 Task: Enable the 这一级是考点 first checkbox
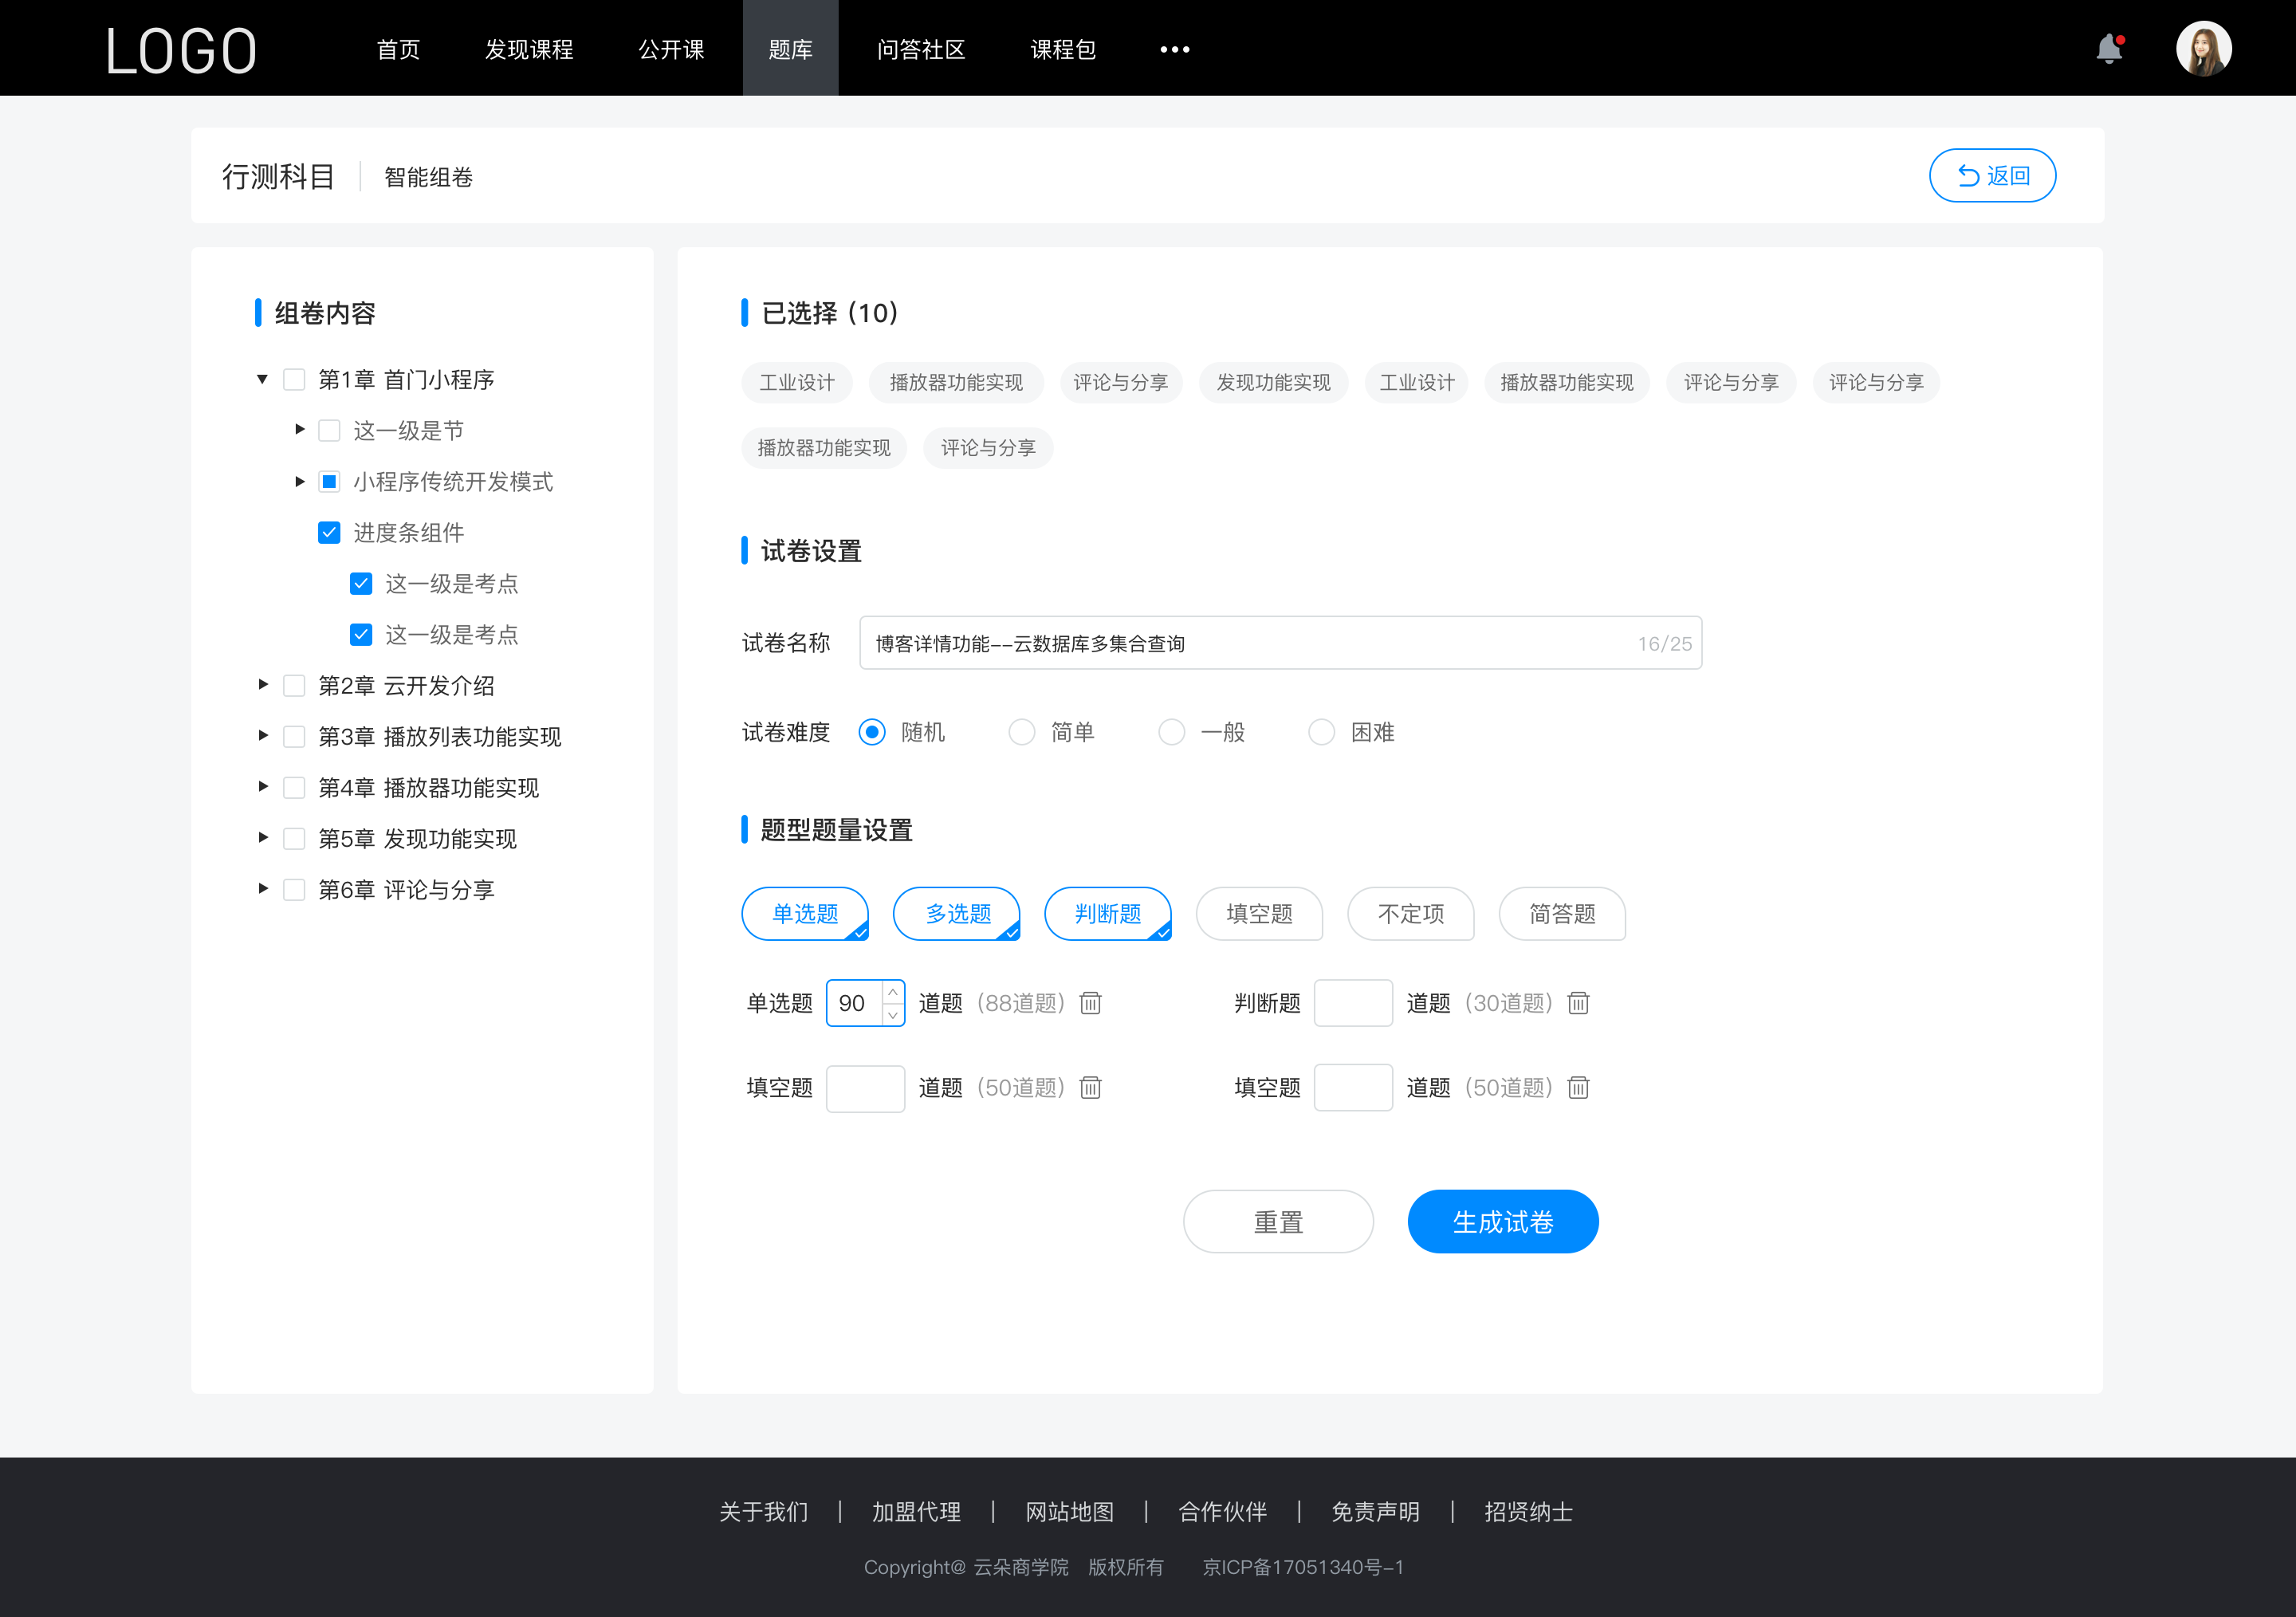(x=360, y=583)
